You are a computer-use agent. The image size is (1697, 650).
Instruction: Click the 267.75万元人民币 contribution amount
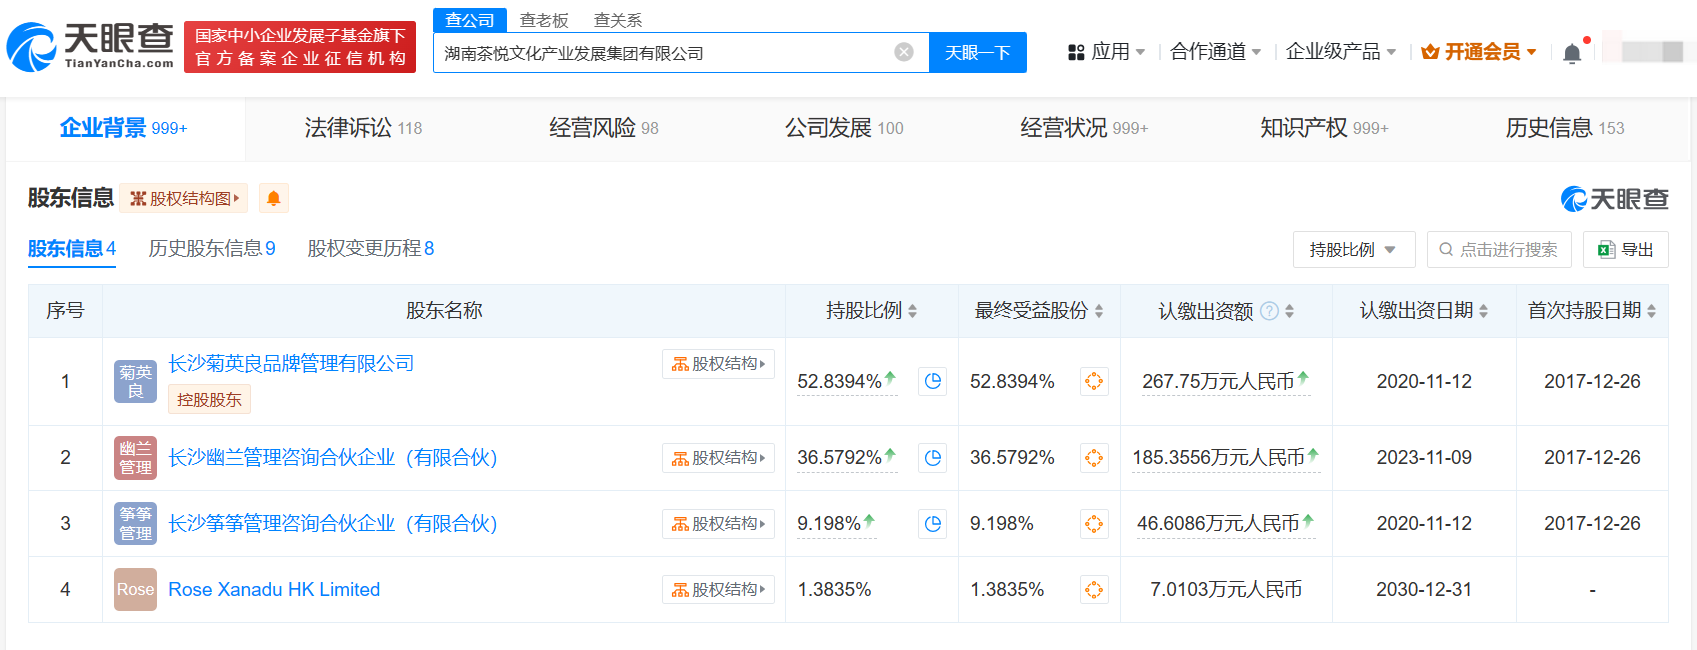[x=1218, y=382]
